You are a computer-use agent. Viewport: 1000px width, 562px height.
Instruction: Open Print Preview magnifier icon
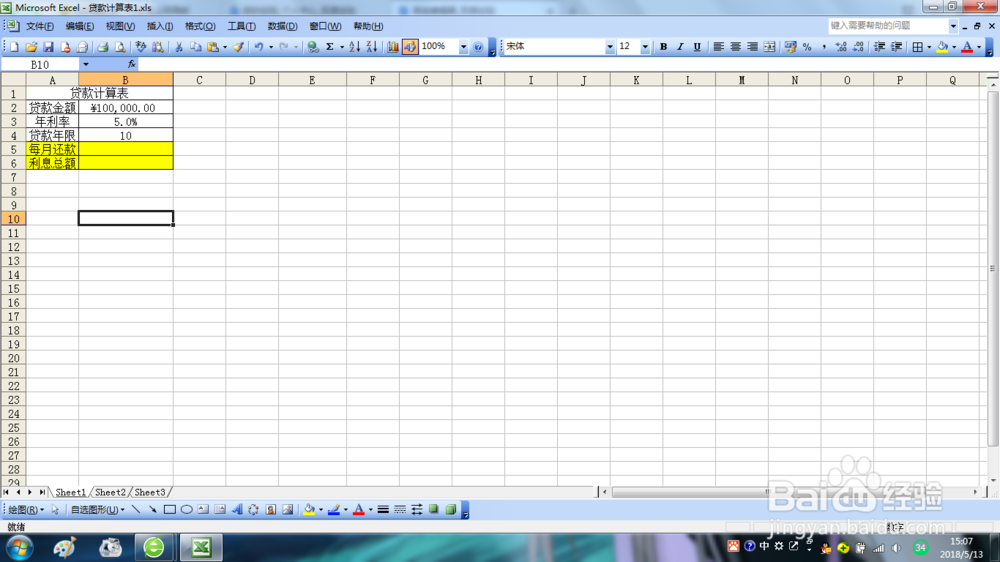(119, 47)
